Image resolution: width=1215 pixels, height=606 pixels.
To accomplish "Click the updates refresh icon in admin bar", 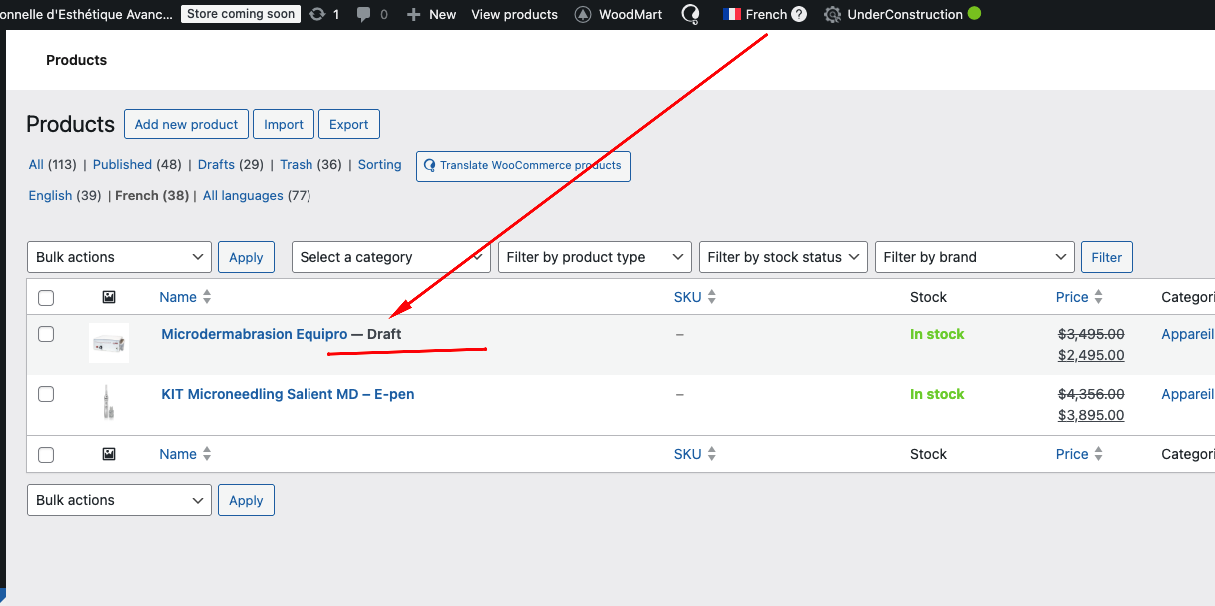I will tap(317, 14).
